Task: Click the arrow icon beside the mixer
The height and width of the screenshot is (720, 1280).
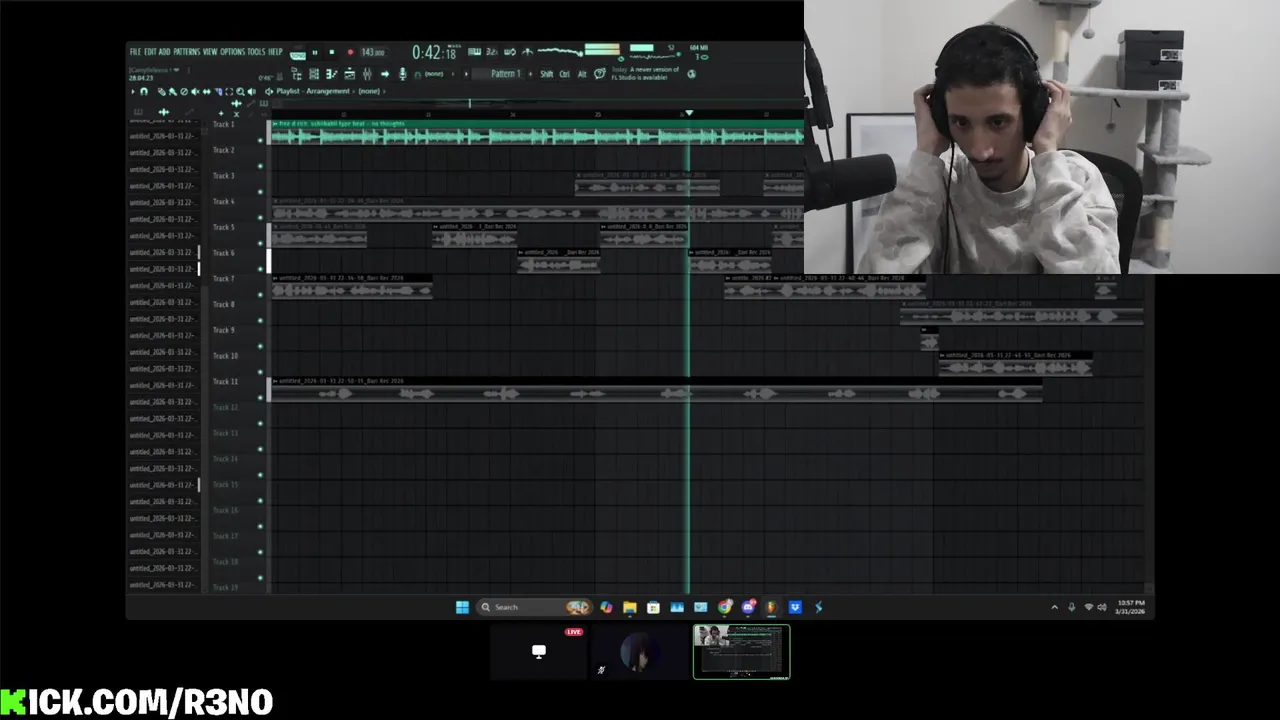Action: pos(385,74)
